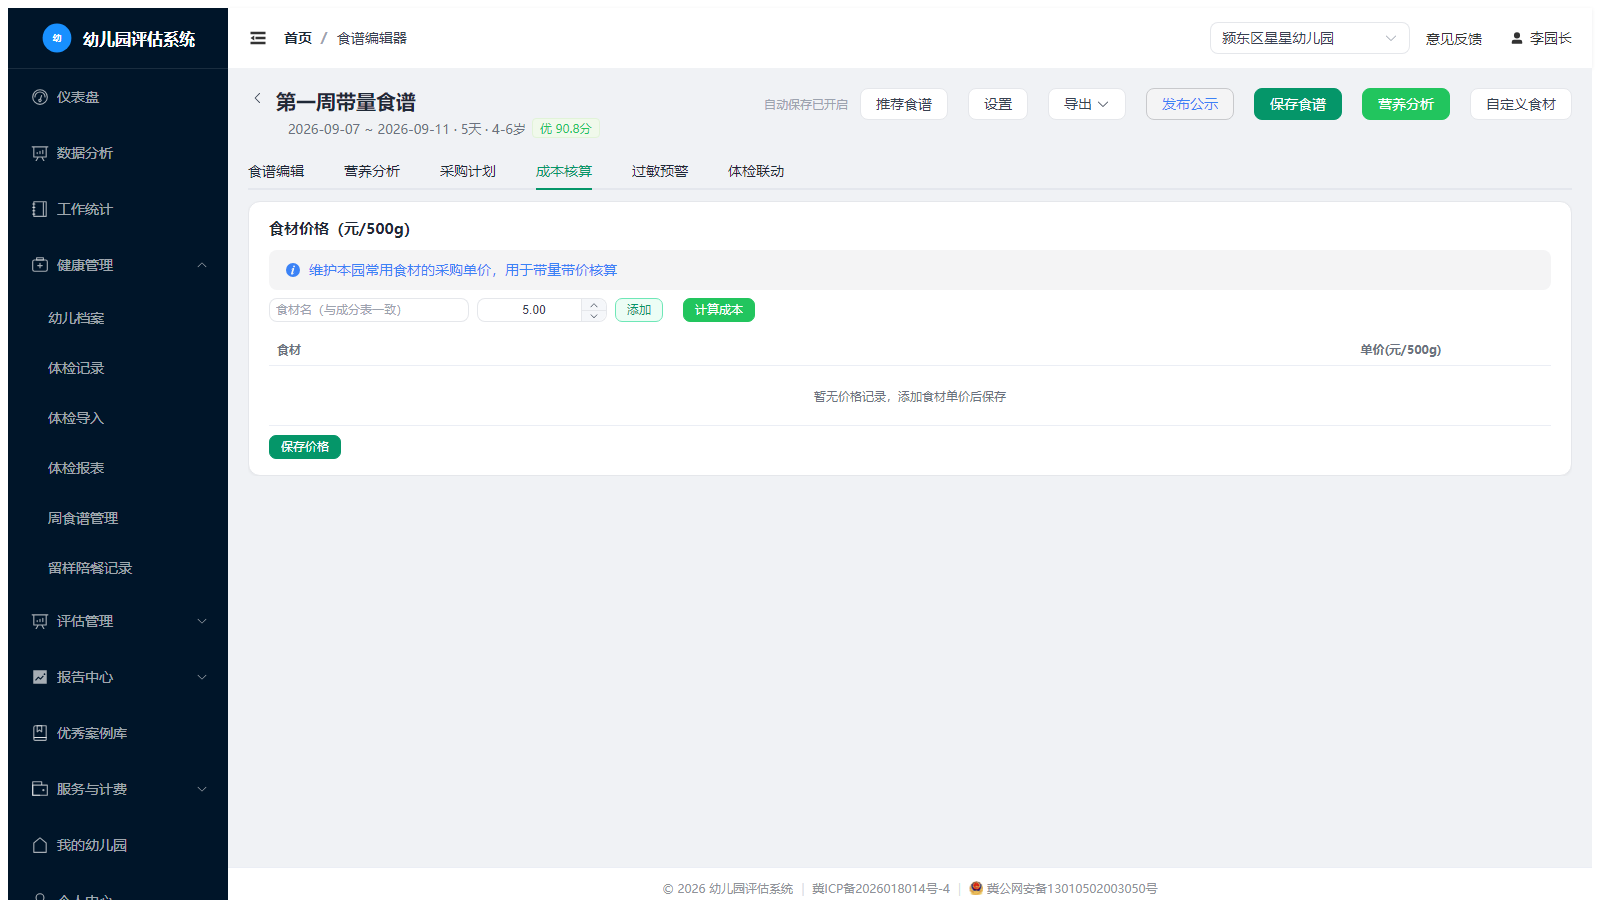1600x900 pixels.
Task: Expand the 报告中心 menu chevron
Action: click(202, 677)
